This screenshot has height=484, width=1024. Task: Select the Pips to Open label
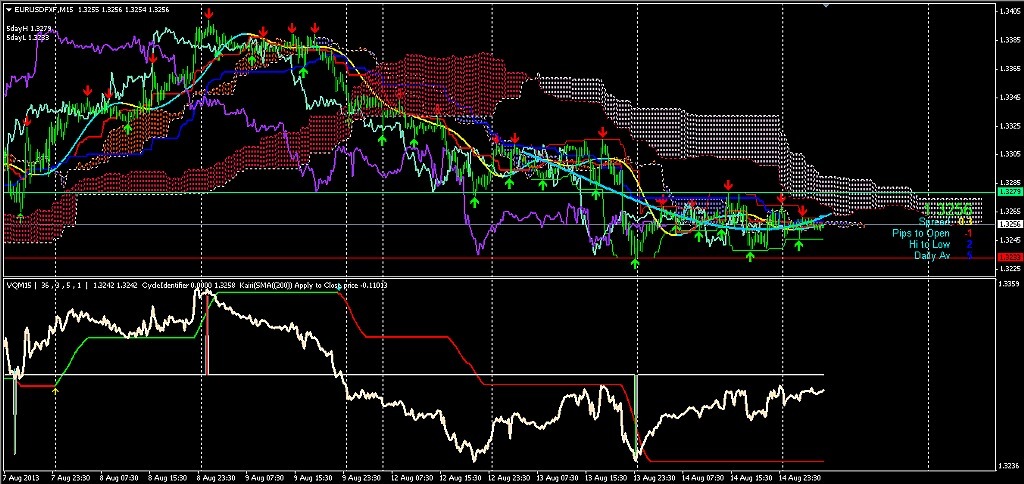(921, 233)
